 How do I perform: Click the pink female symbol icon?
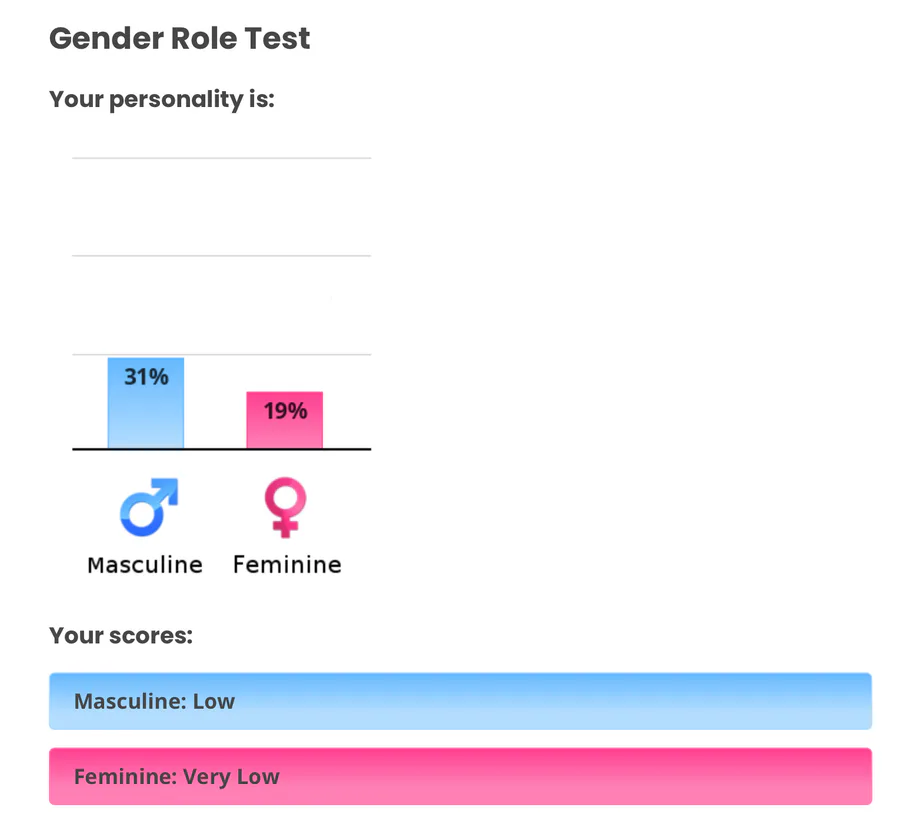(285, 509)
